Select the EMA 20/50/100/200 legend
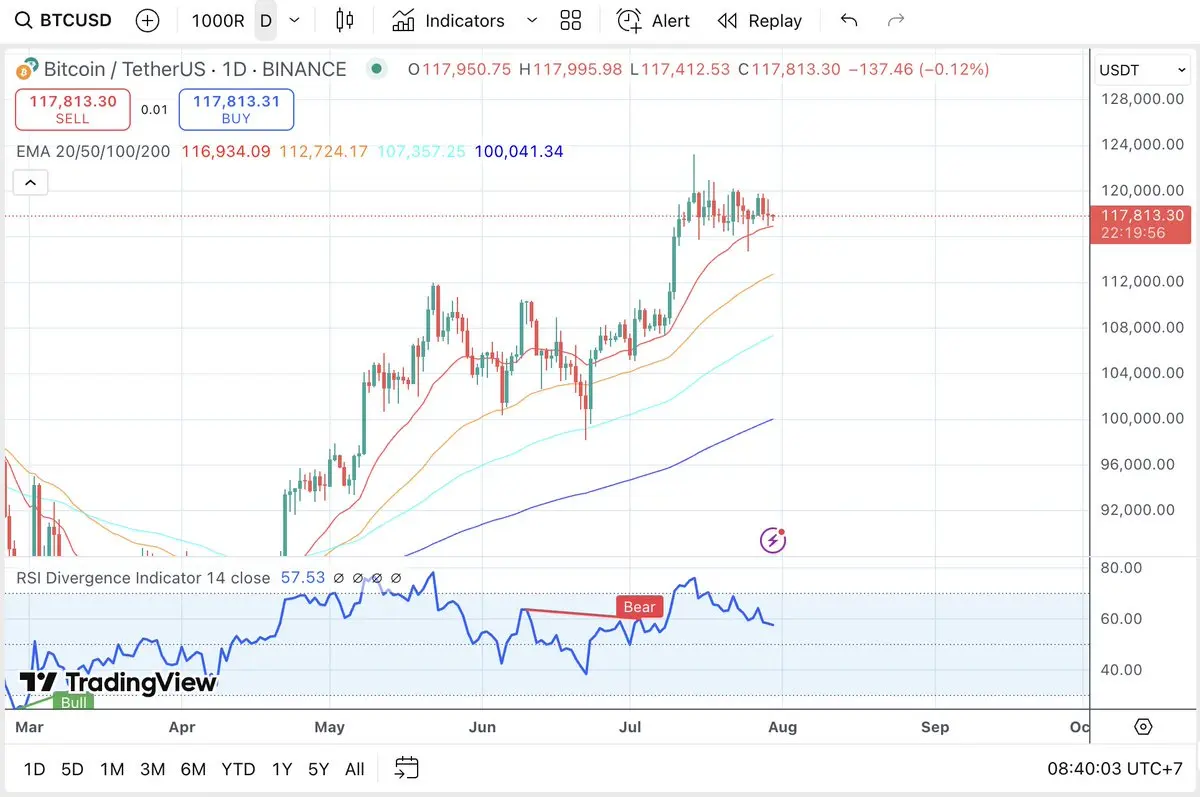 93,152
